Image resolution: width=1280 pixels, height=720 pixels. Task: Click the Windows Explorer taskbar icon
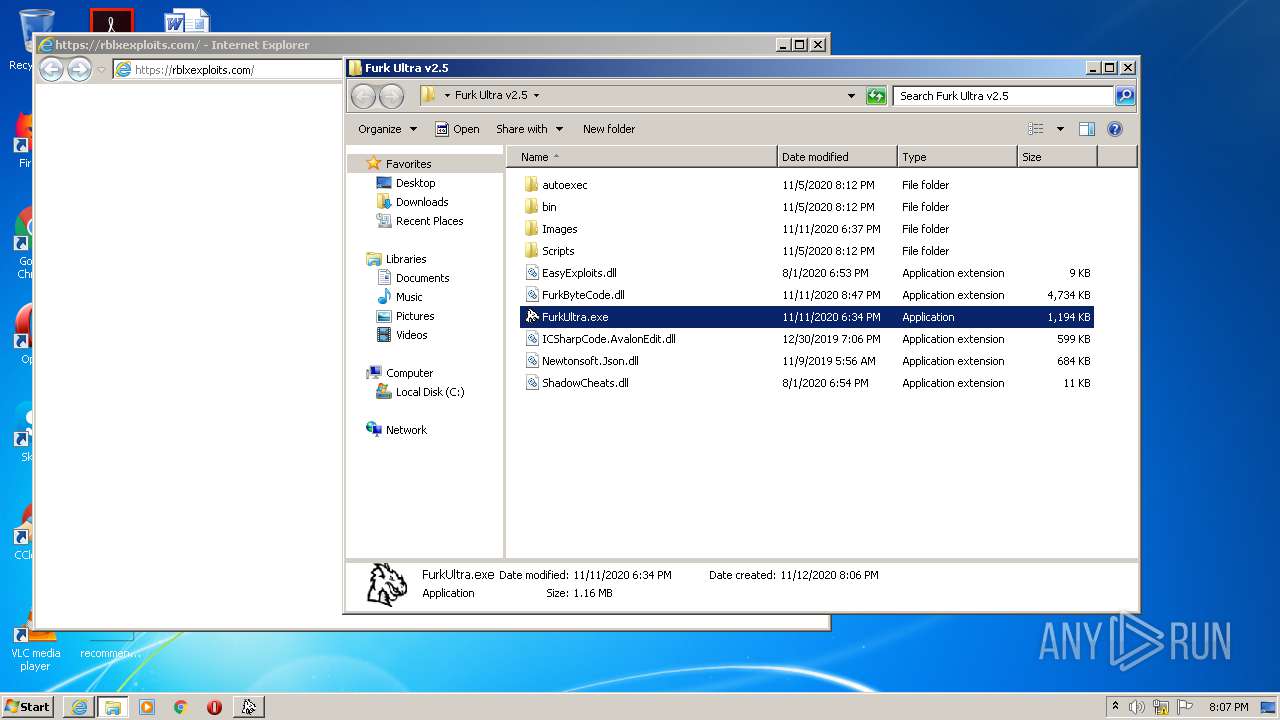[x=113, y=707]
